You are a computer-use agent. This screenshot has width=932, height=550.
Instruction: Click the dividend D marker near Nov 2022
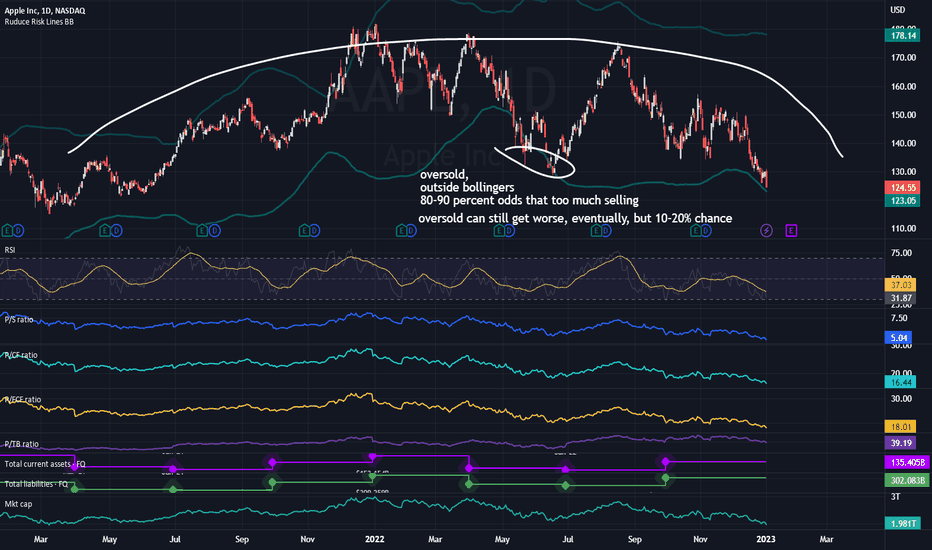pyautogui.click(x=706, y=230)
